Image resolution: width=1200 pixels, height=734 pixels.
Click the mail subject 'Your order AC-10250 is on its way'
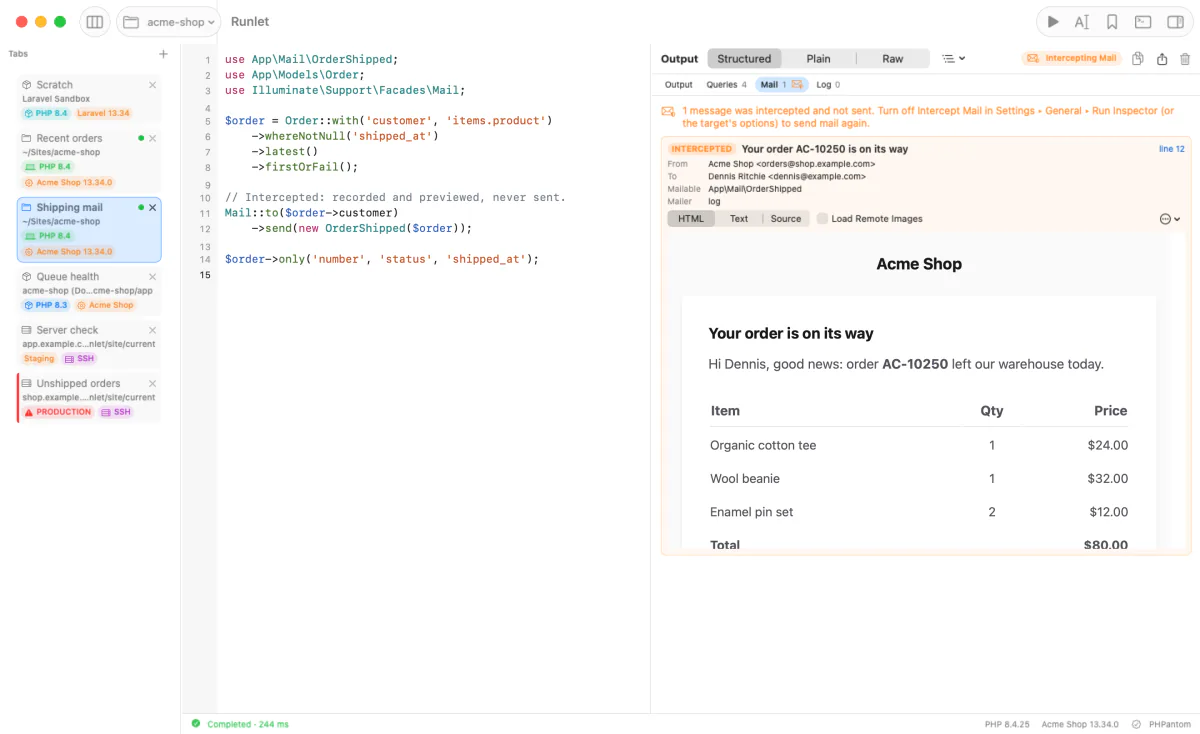click(x=825, y=149)
